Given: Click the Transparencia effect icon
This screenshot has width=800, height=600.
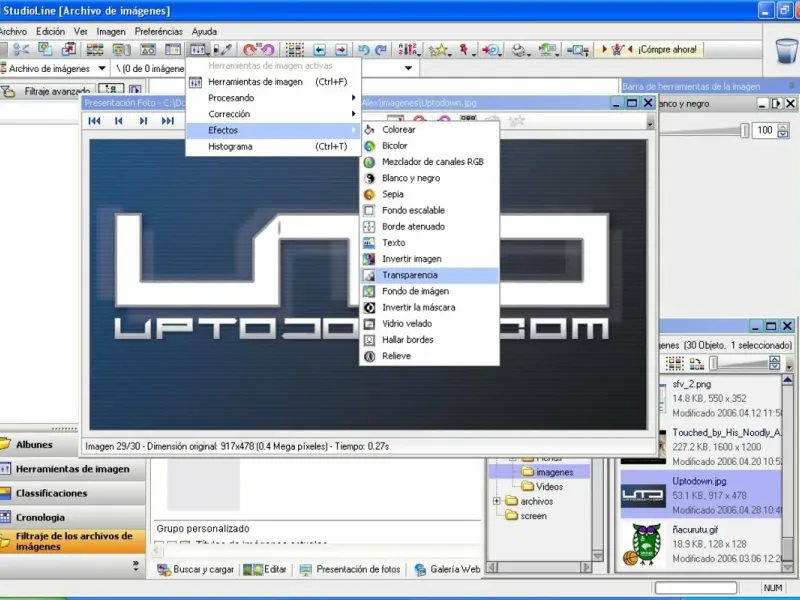Looking at the screenshot, I should [x=369, y=276].
